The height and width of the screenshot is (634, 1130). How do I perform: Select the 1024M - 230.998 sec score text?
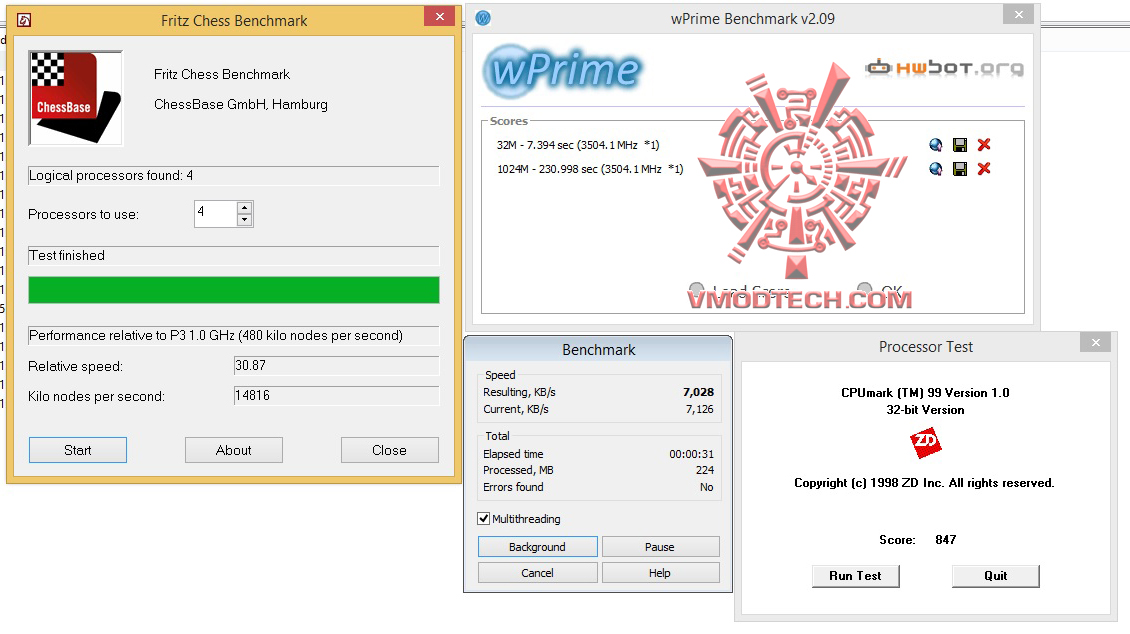590,169
